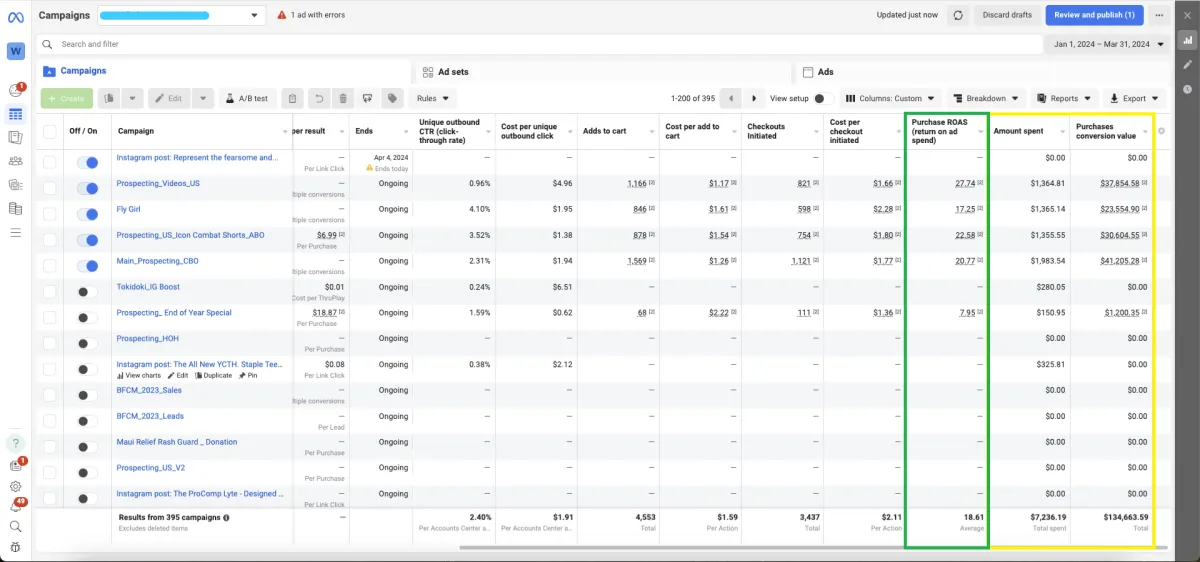Click Review and publish (1) button
Image resolution: width=1200 pixels, height=562 pixels.
click(1094, 15)
